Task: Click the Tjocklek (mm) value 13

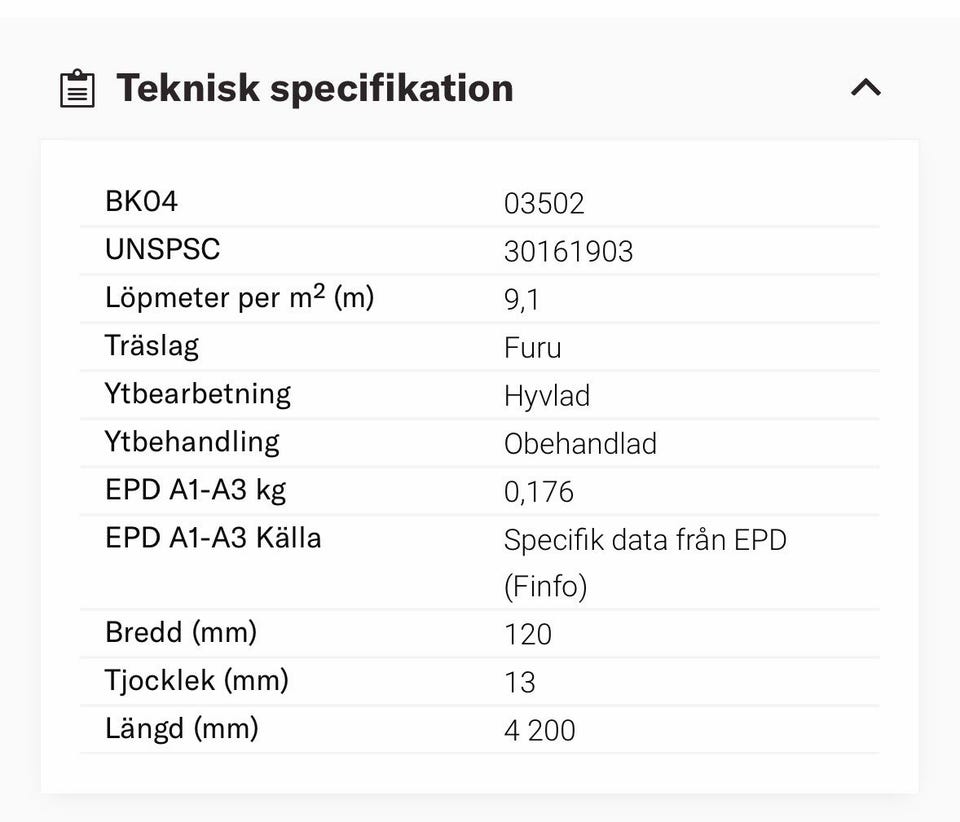Action: (x=520, y=682)
